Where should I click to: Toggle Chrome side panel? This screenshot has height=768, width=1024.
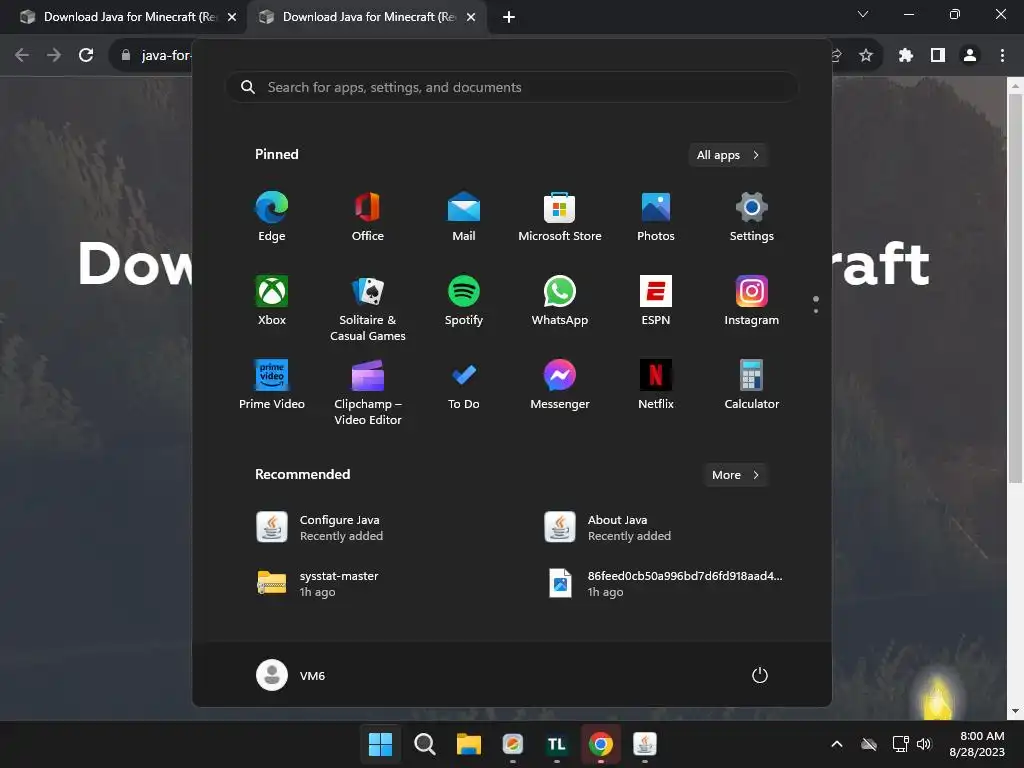click(938, 55)
